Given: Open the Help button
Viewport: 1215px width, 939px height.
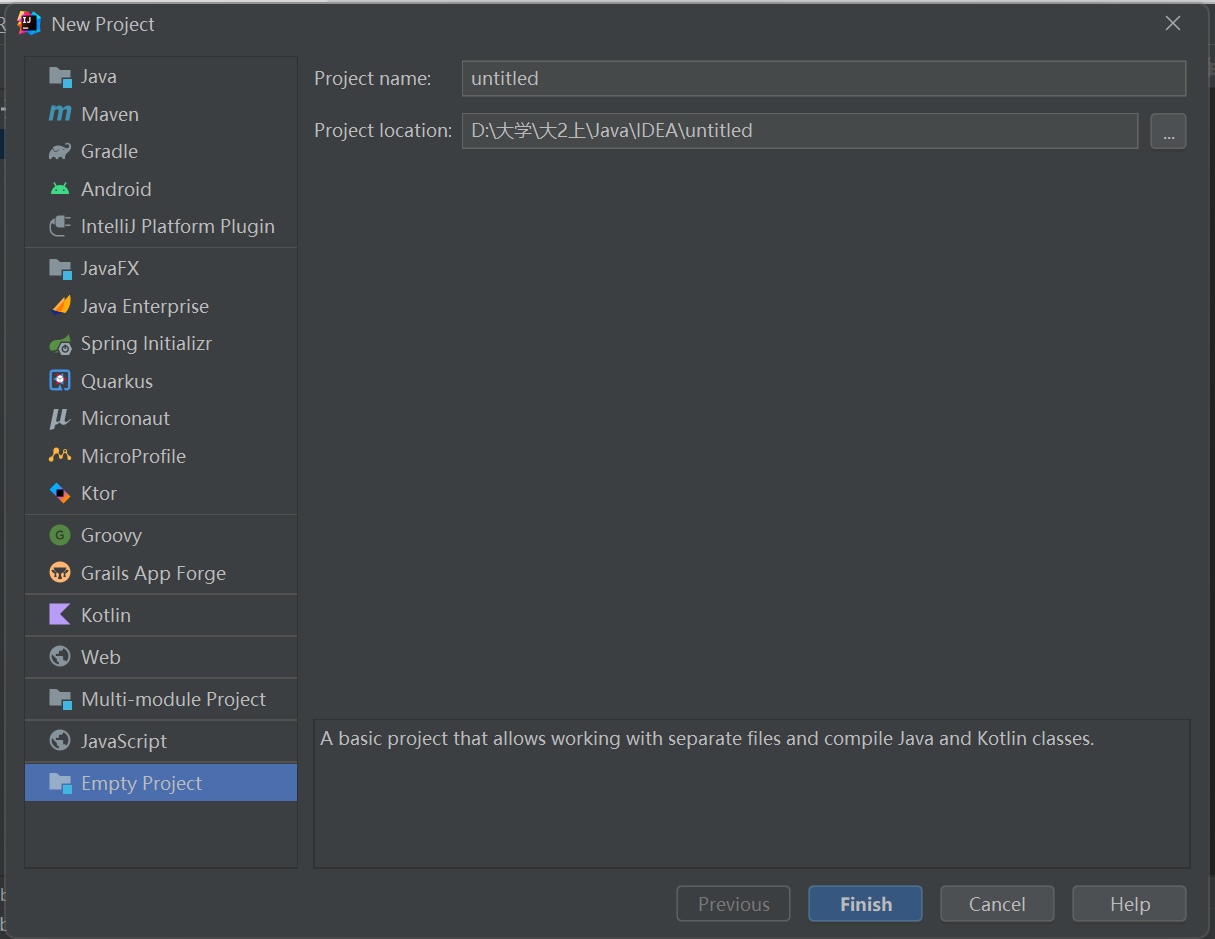Looking at the screenshot, I should (x=1129, y=904).
